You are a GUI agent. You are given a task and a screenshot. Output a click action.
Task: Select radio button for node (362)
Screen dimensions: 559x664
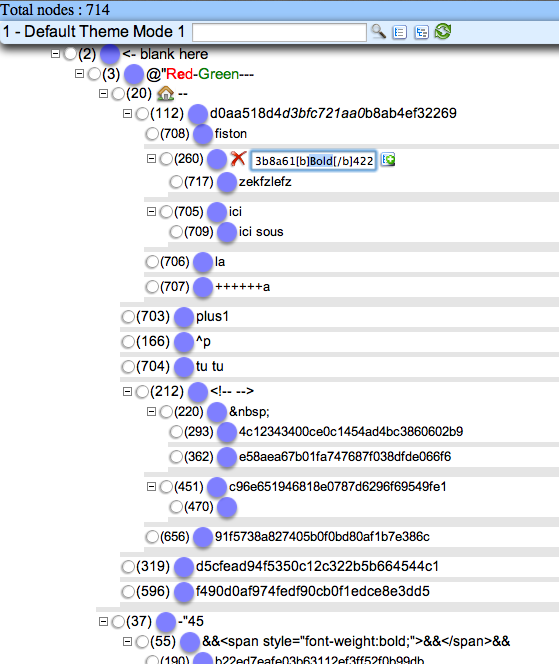[176, 457]
